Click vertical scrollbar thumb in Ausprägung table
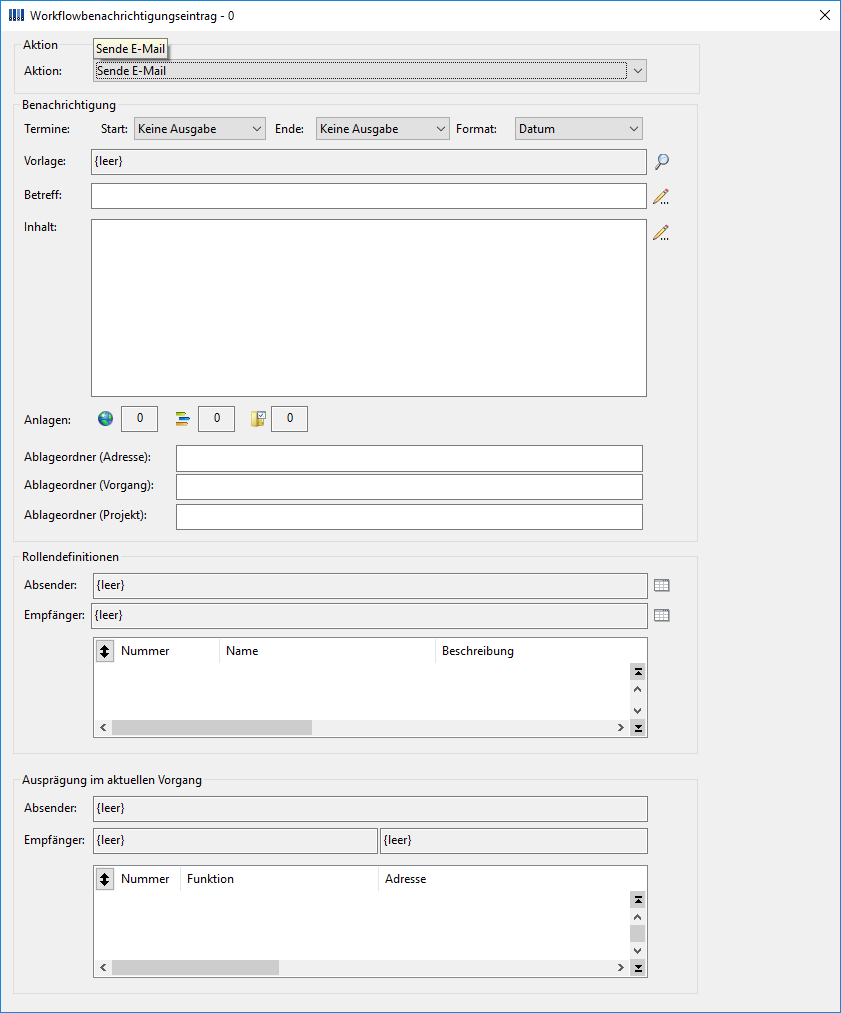The image size is (841, 1013). pos(638,934)
